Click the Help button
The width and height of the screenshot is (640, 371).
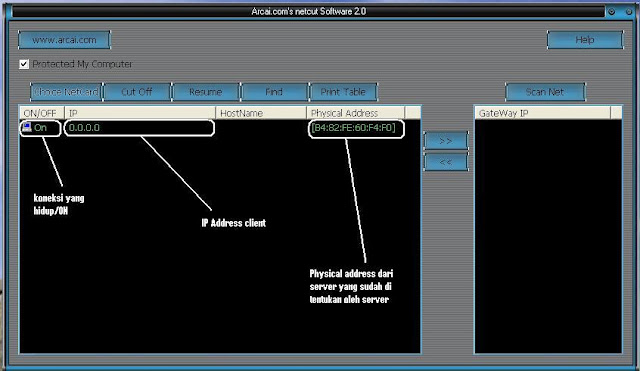coord(585,40)
